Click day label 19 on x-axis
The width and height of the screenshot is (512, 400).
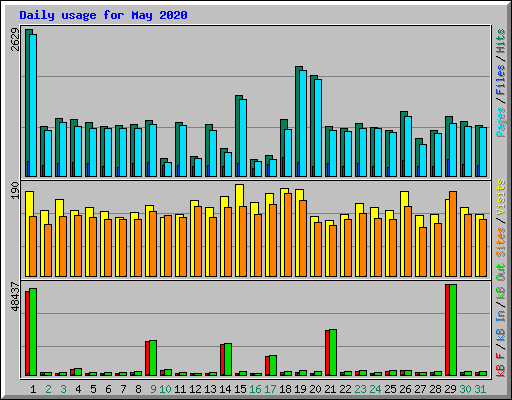point(300,389)
